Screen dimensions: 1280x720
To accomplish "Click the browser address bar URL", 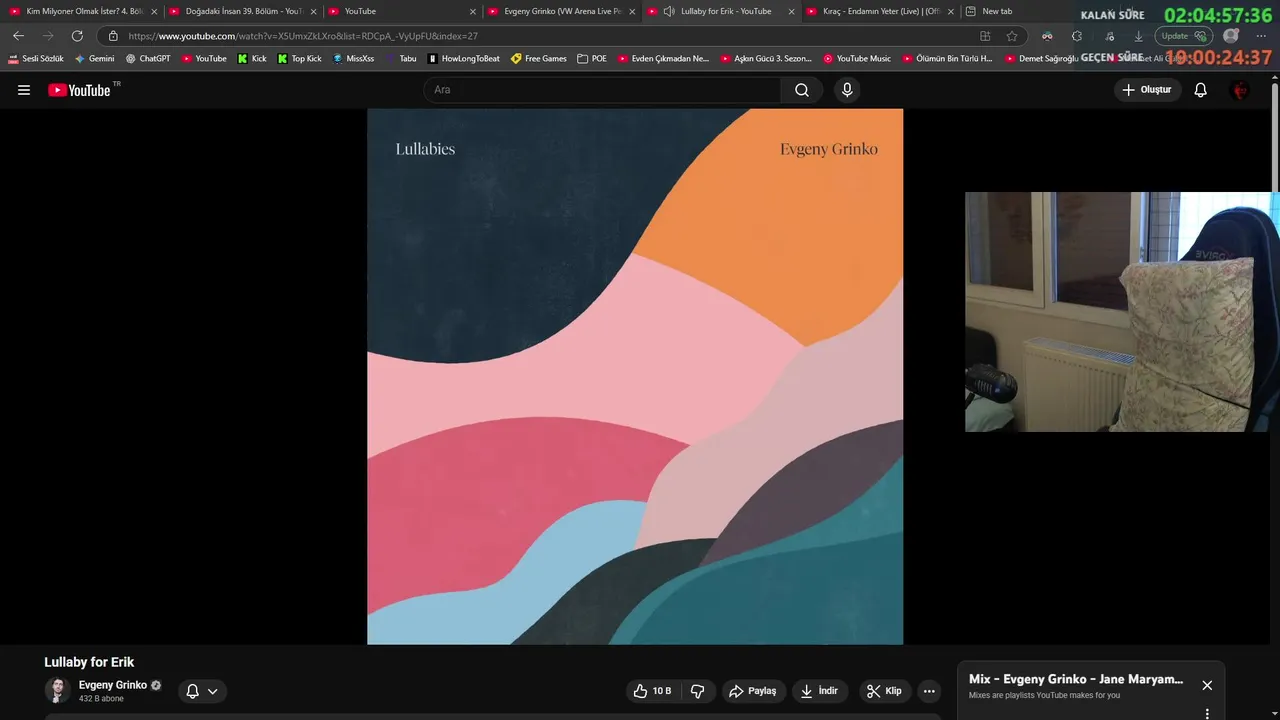I will point(303,36).
